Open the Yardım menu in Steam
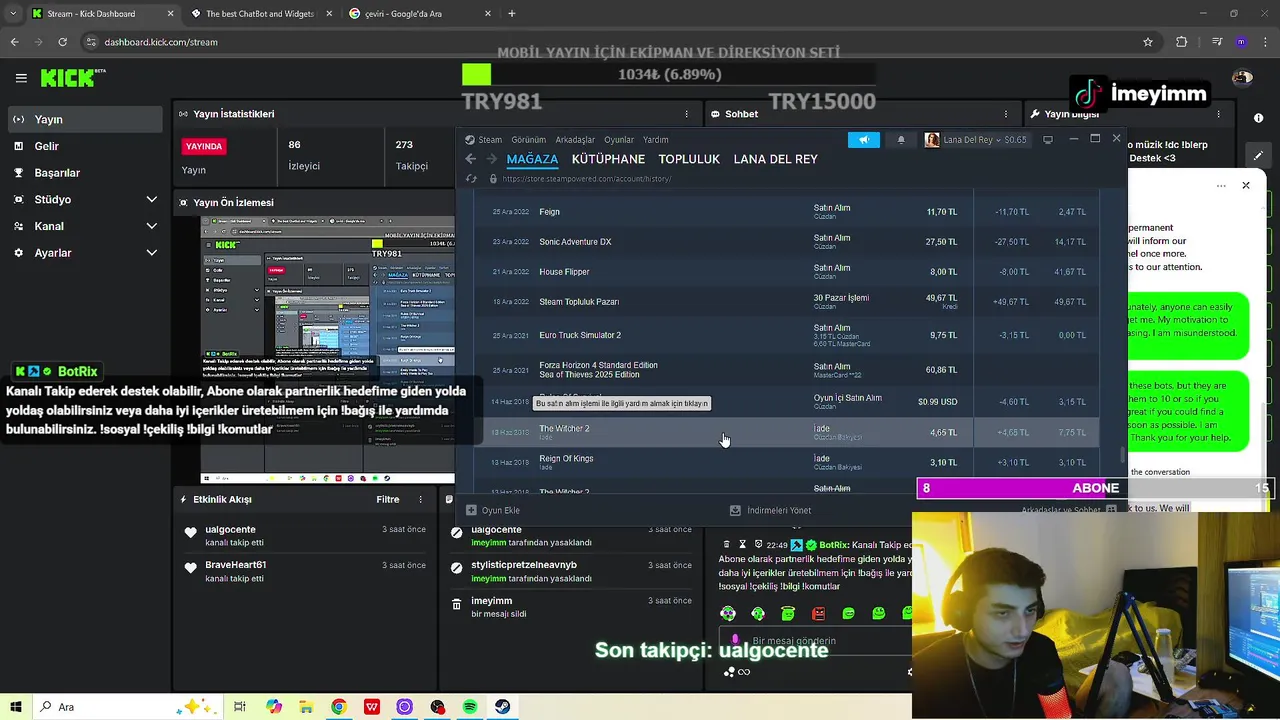This screenshot has height=720, width=1280. (x=655, y=140)
